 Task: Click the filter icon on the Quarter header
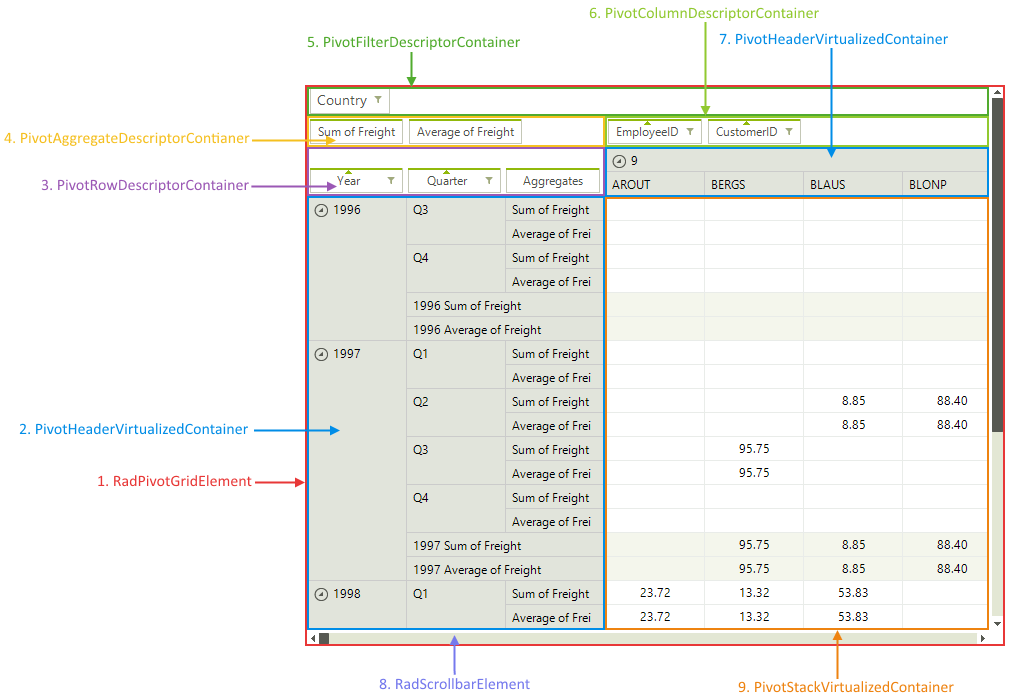pyautogui.click(x=489, y=180)
